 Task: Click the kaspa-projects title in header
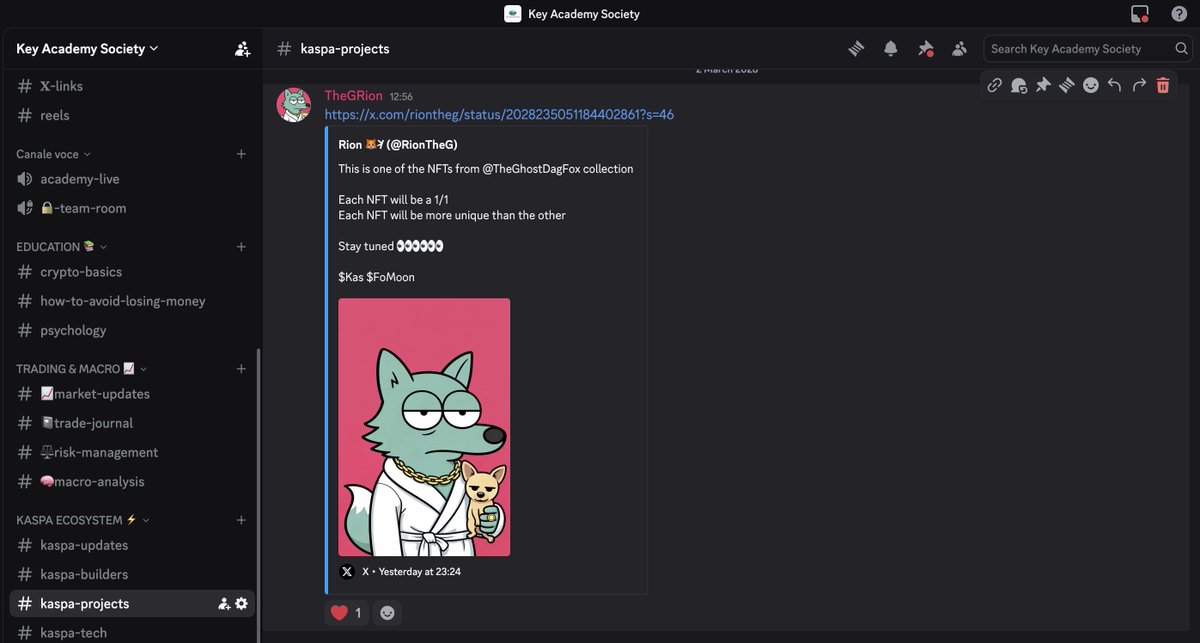[345, 48]
